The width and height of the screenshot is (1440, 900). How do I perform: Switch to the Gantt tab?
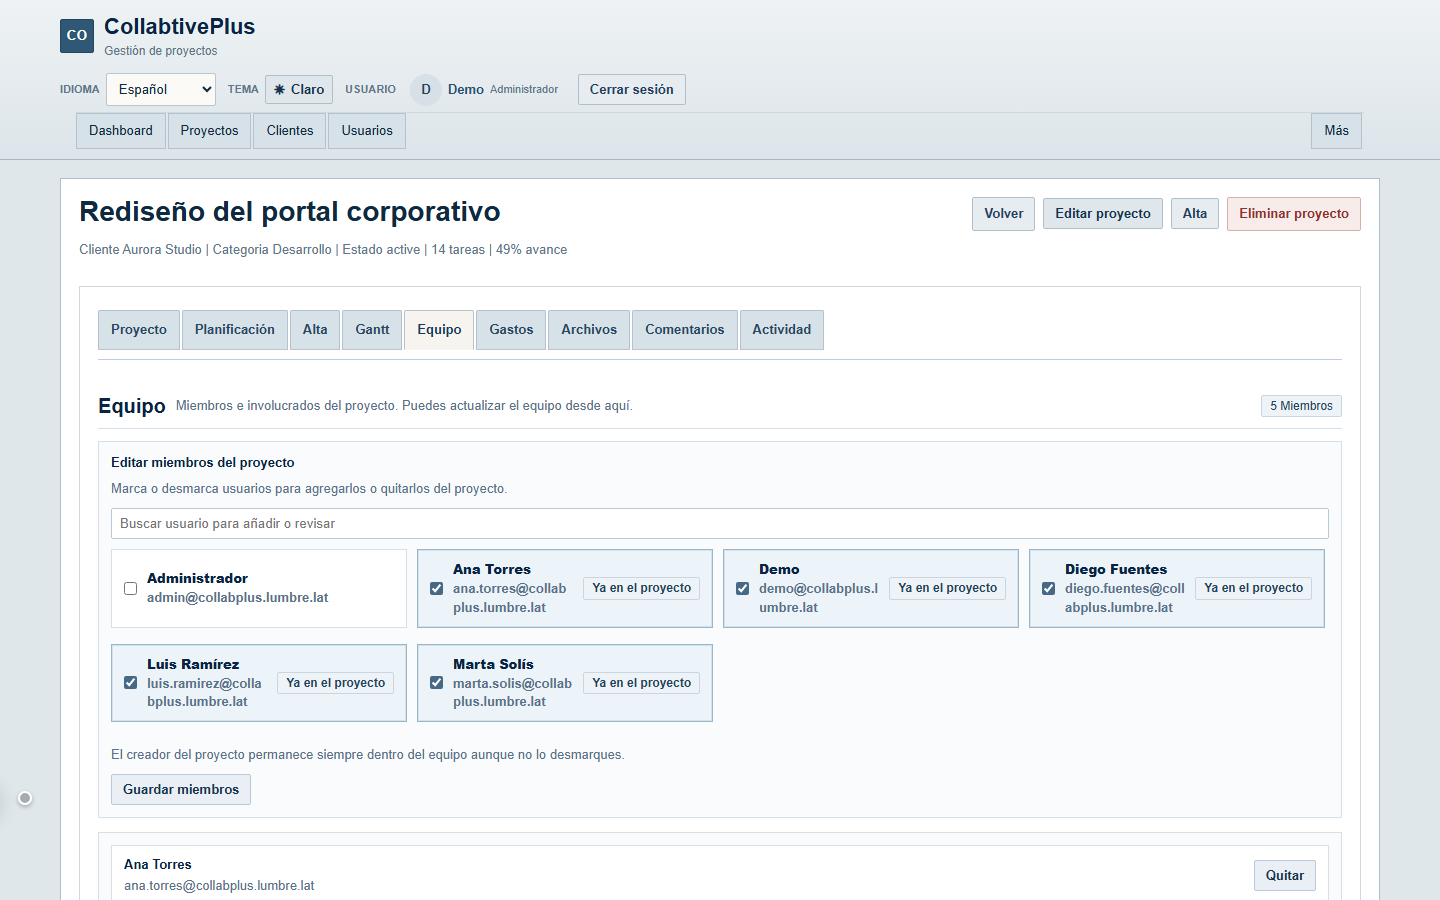tap(372, 330)
